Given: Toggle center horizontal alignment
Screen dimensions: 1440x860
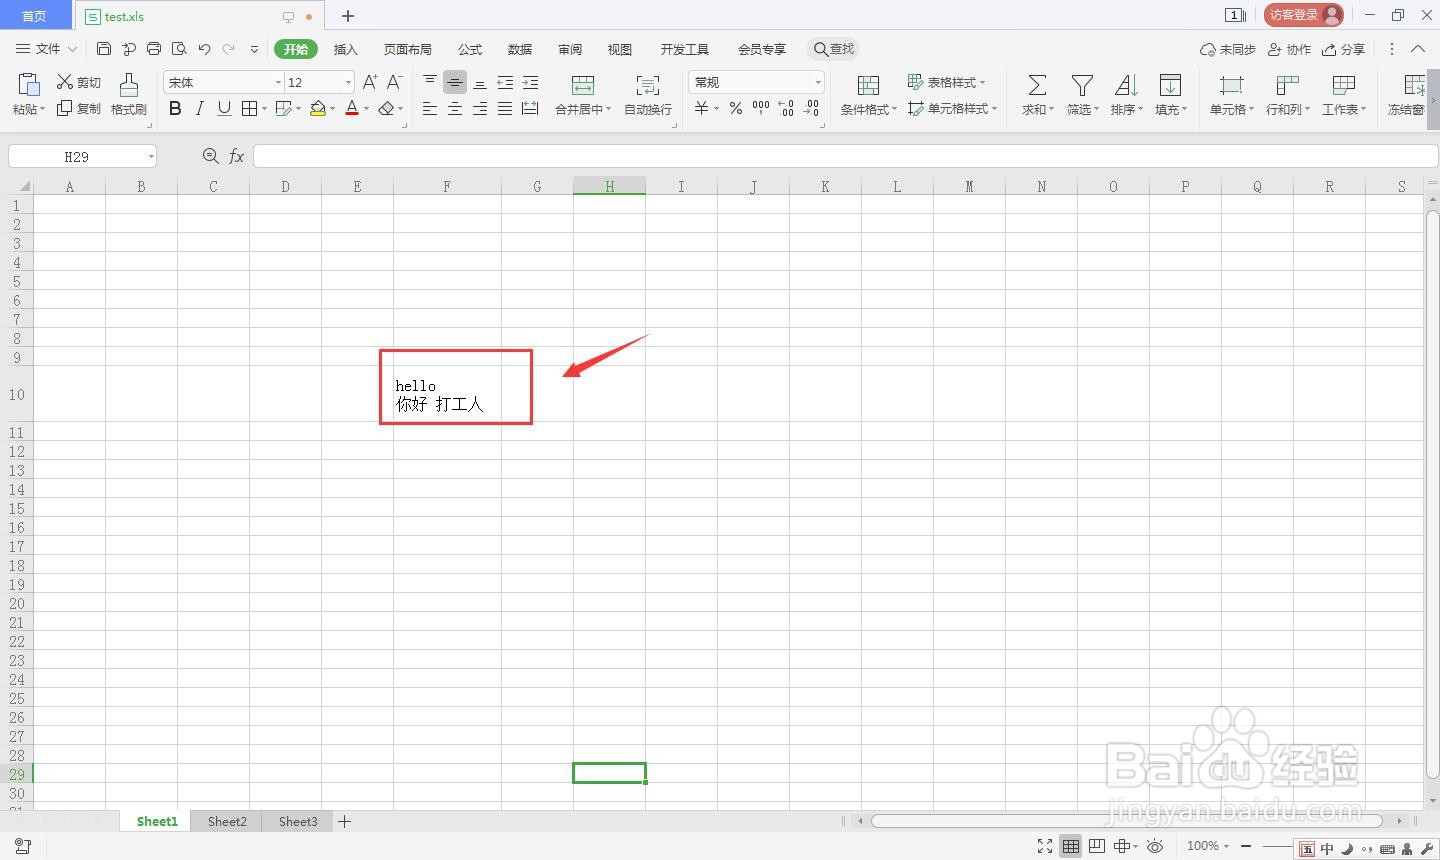Looking at the screenshot, I should [x=455, y=108].
